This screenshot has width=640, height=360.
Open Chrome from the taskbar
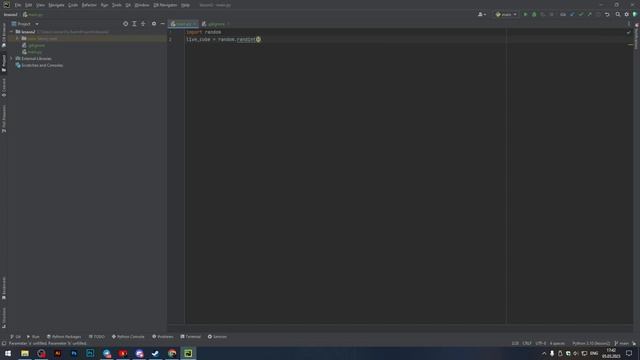click(172, 353)
